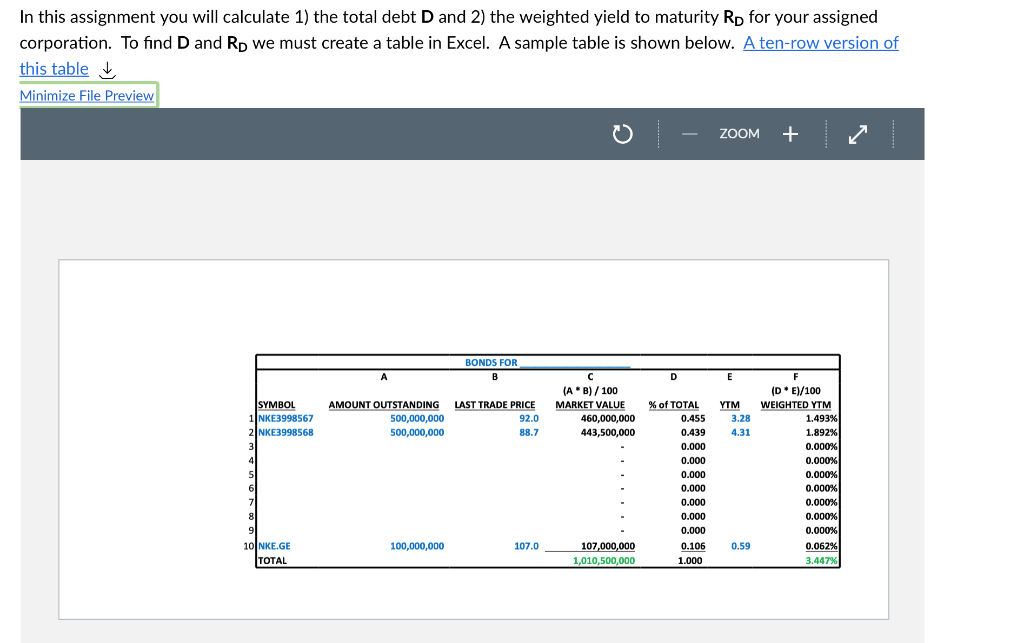Click the BONDS FOR title

(x=491, y=362)
